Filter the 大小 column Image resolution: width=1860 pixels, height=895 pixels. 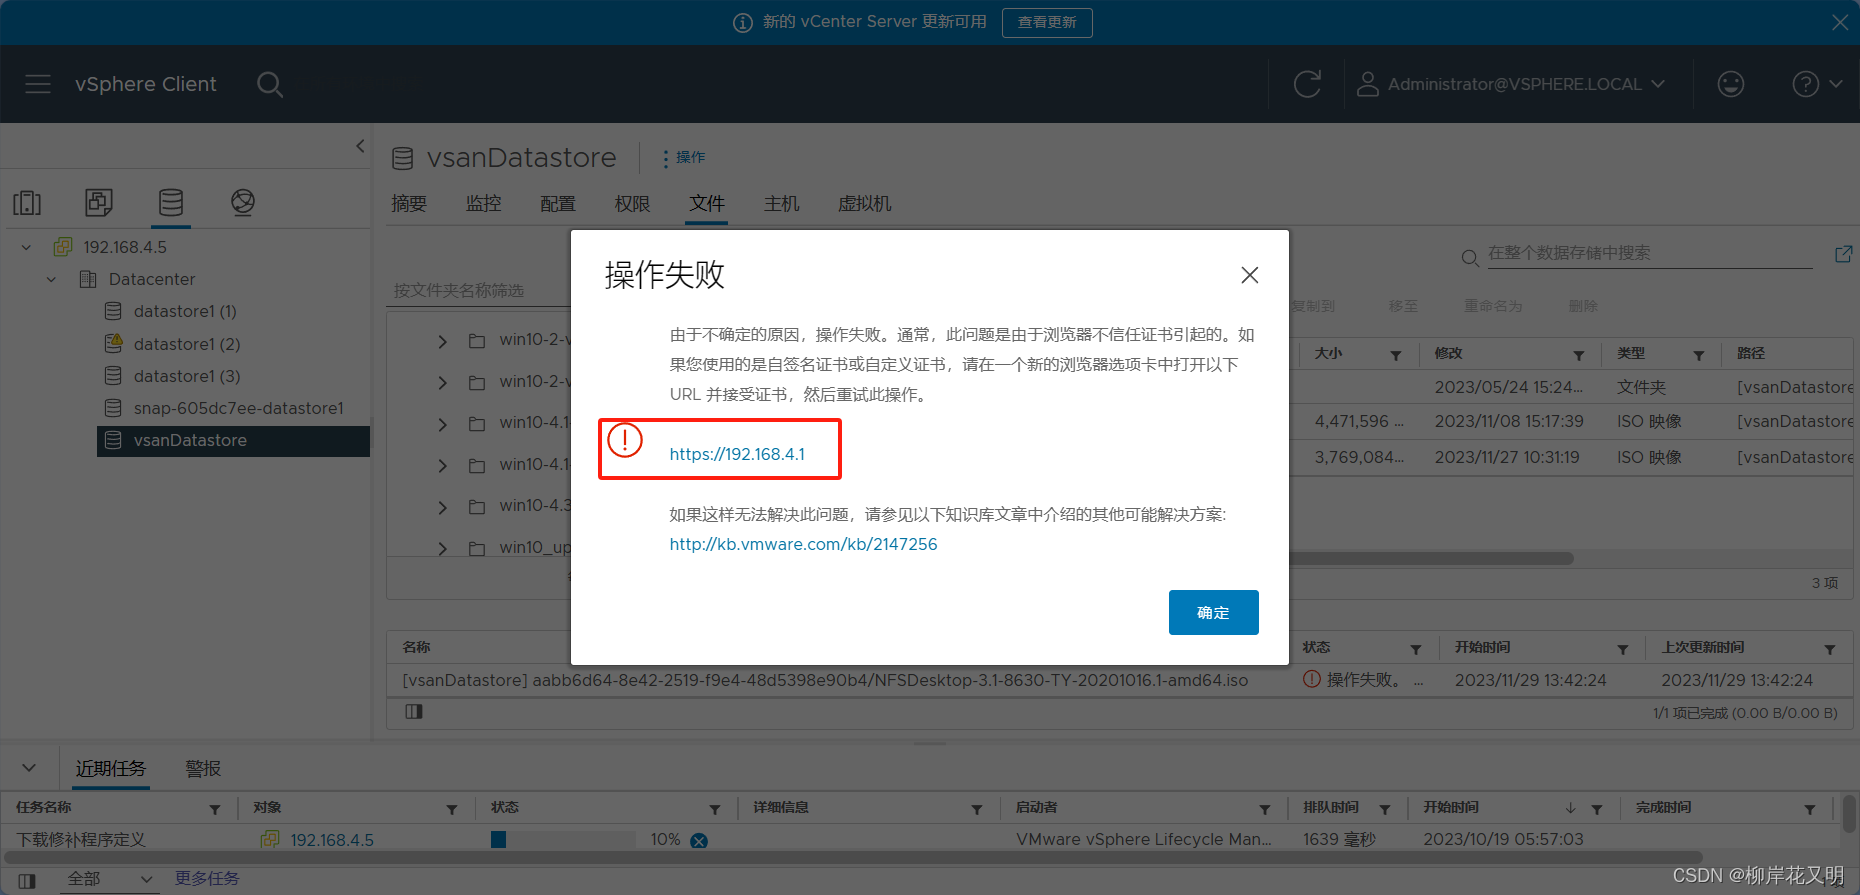[x=1396, y=355]
